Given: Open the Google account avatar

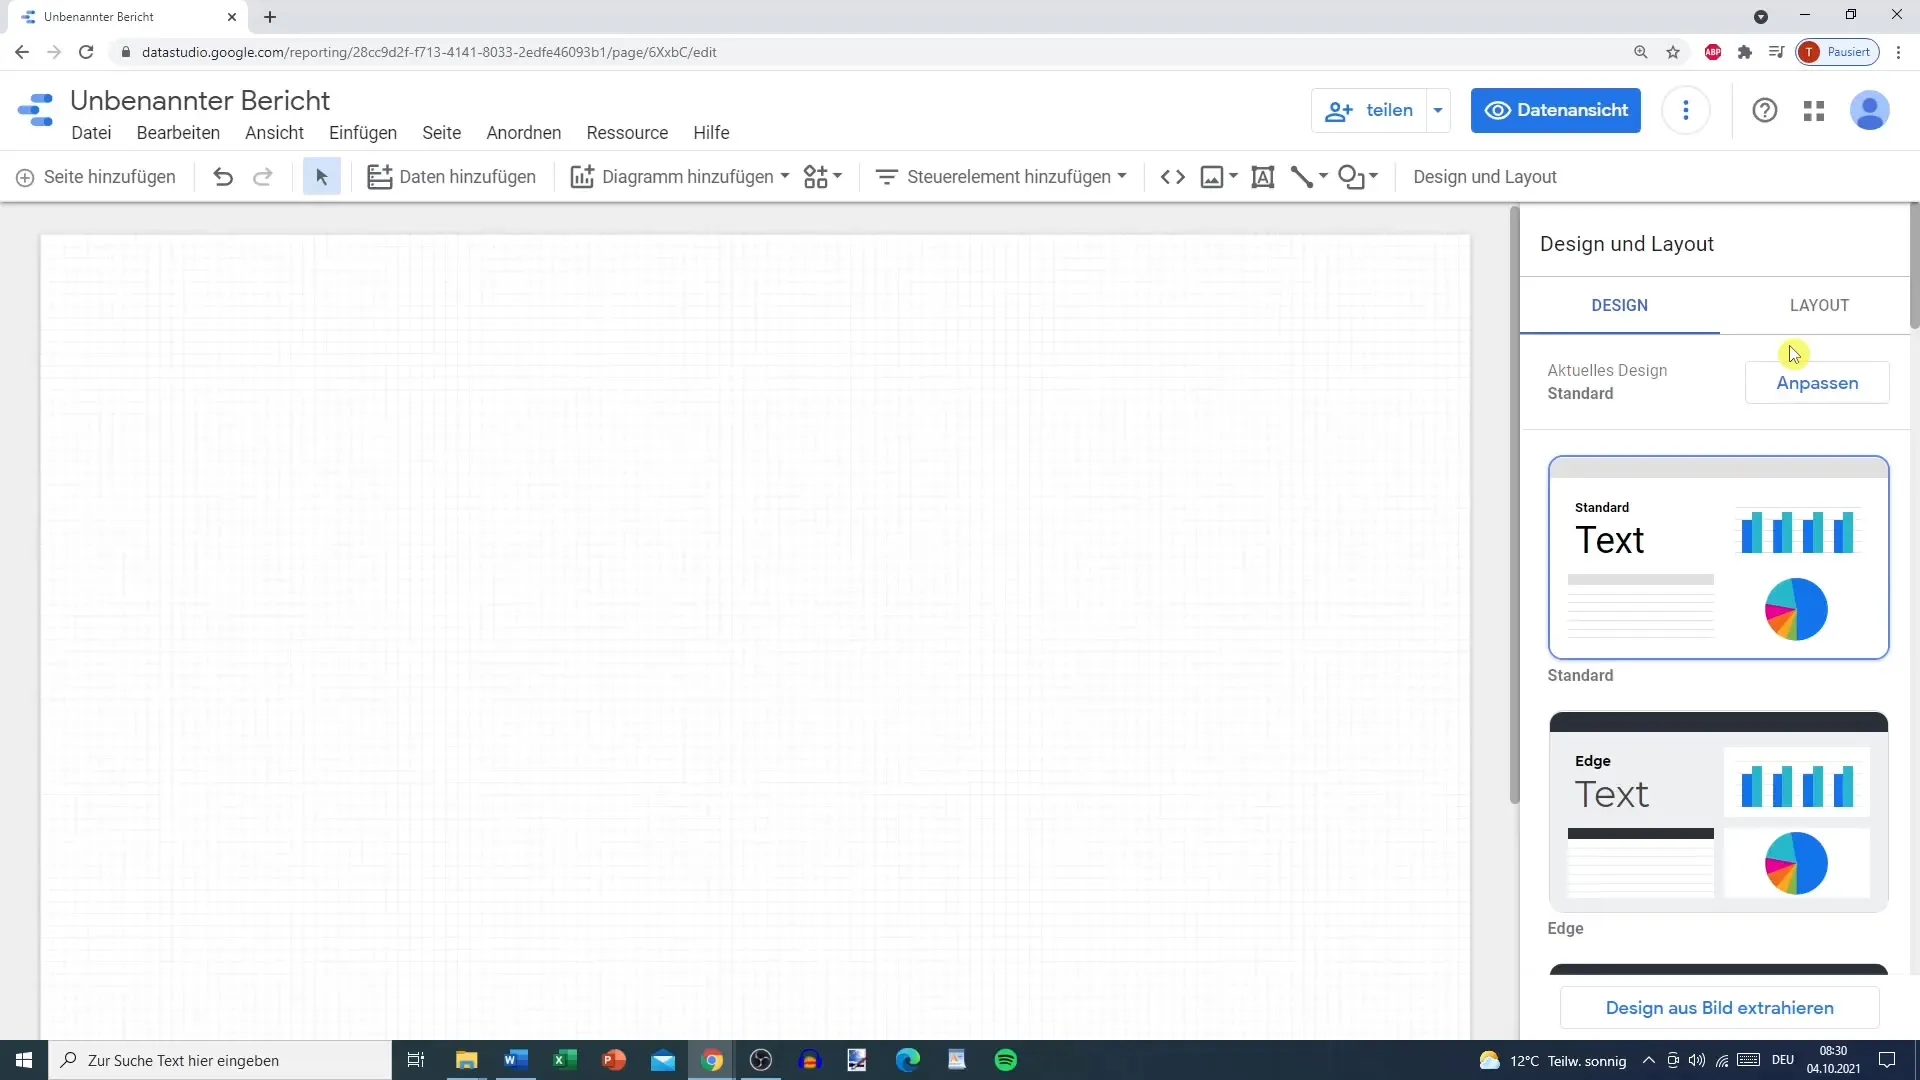Looking at the screenshot, I should pyautogui.click(x=1869, y=110).
